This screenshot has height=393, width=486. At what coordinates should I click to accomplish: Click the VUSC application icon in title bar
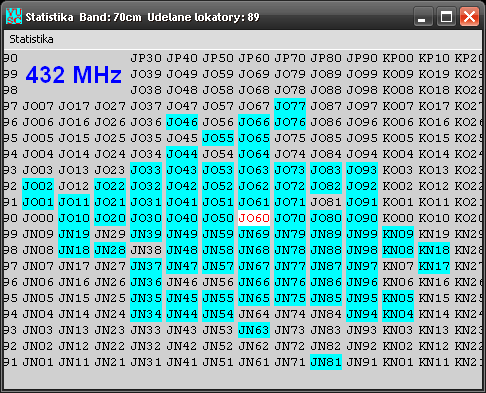[14, 17]
